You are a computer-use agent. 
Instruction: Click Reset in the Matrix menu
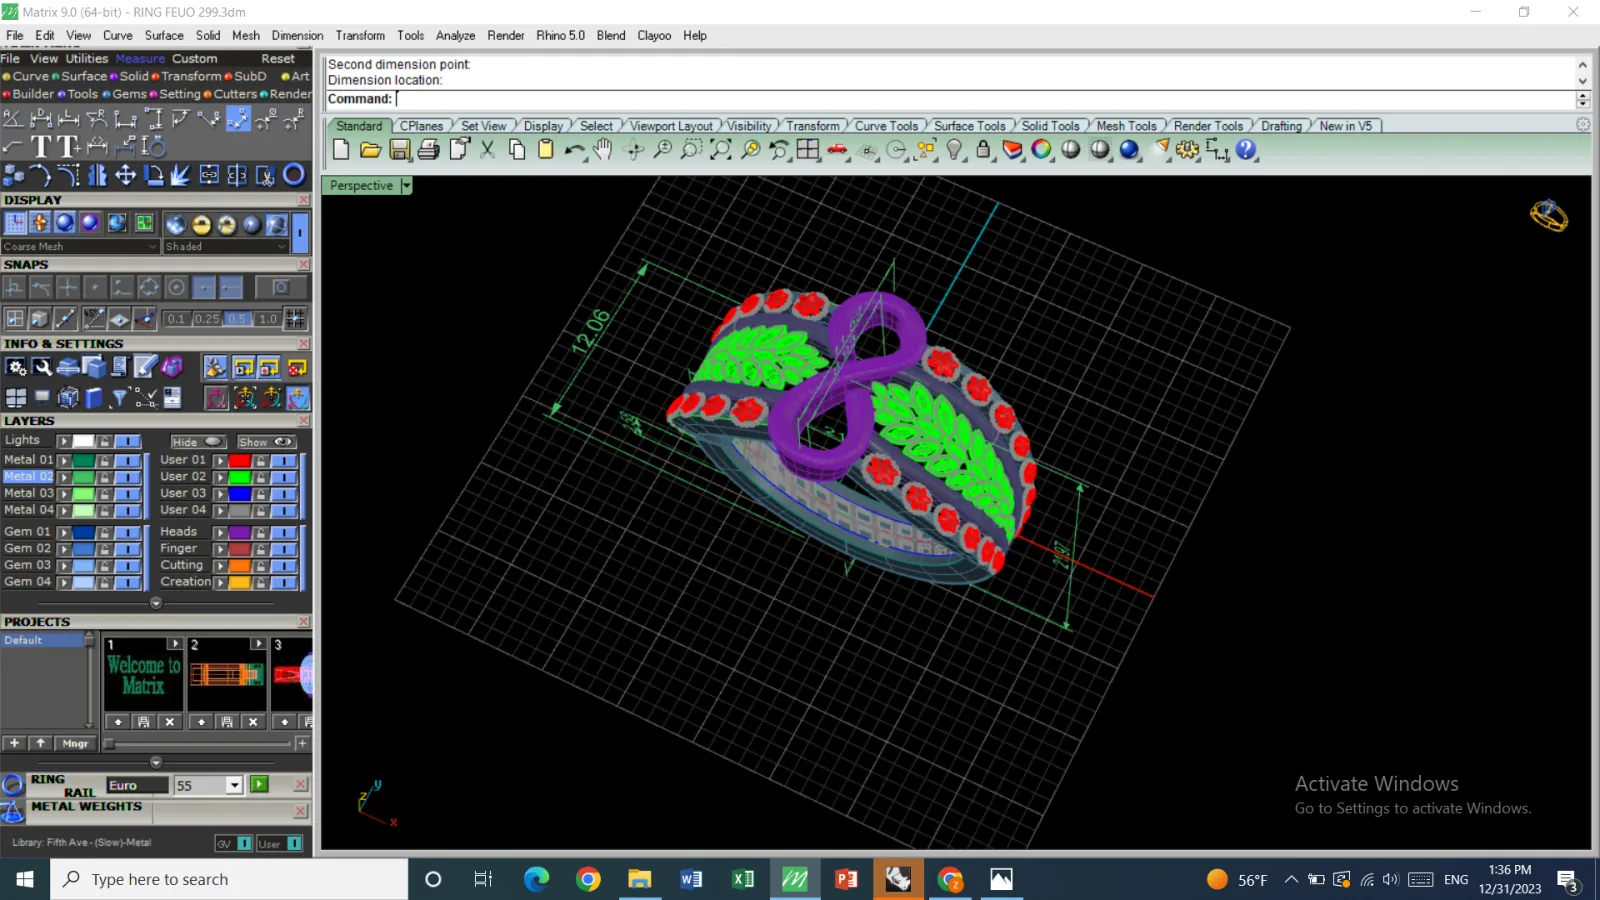point(278,59)
